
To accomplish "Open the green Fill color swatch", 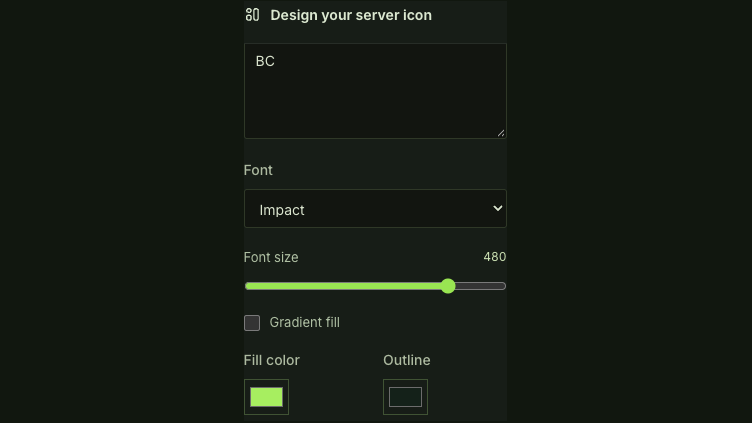I will pyautogui.click(x=266, y=397).
